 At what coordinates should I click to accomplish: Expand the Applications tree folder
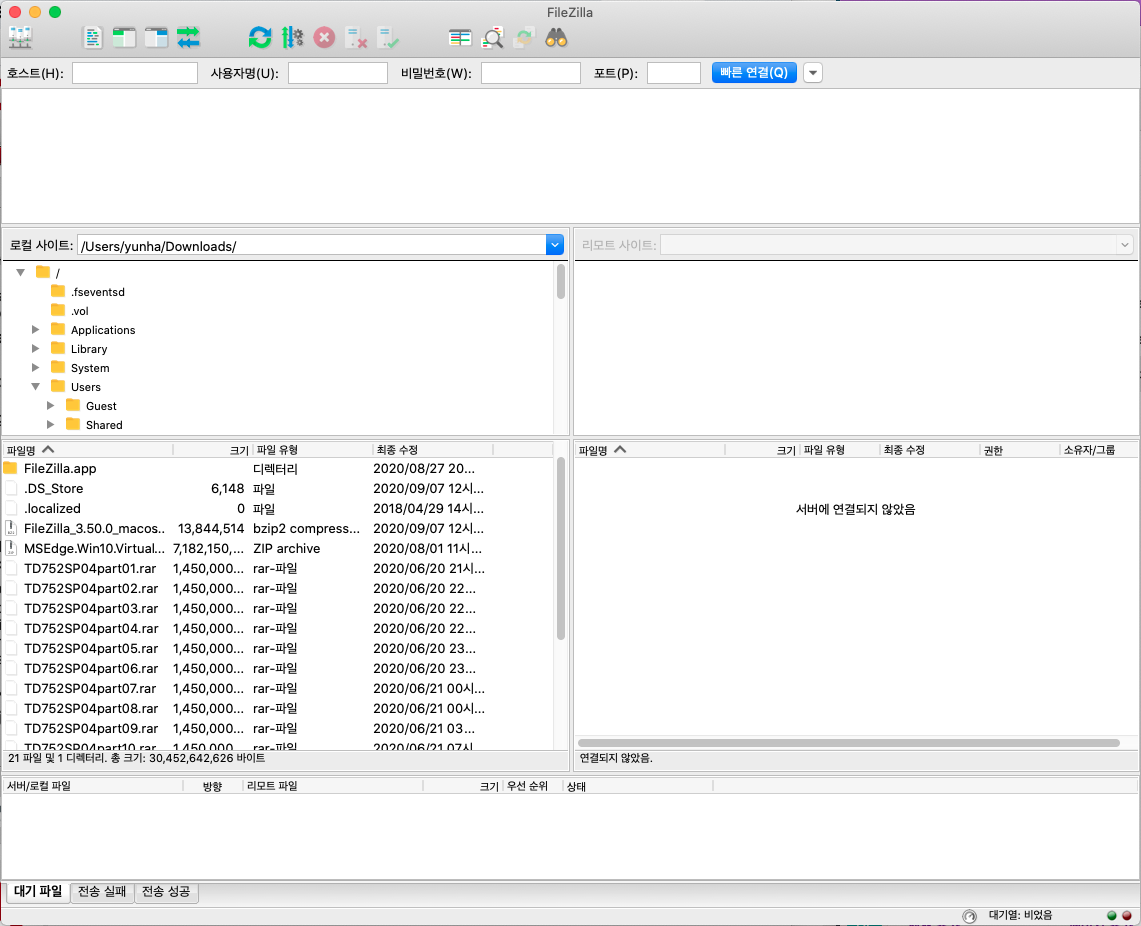(x=35, y=330)
